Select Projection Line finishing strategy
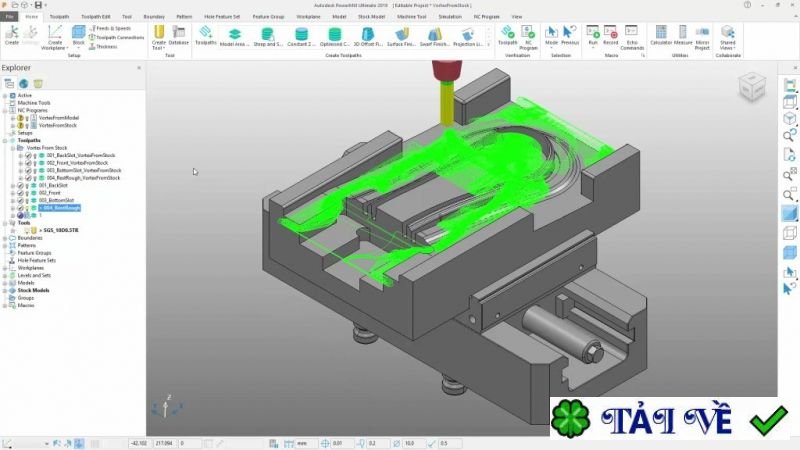This screenshot has height=450, width=800. (468, 37)
